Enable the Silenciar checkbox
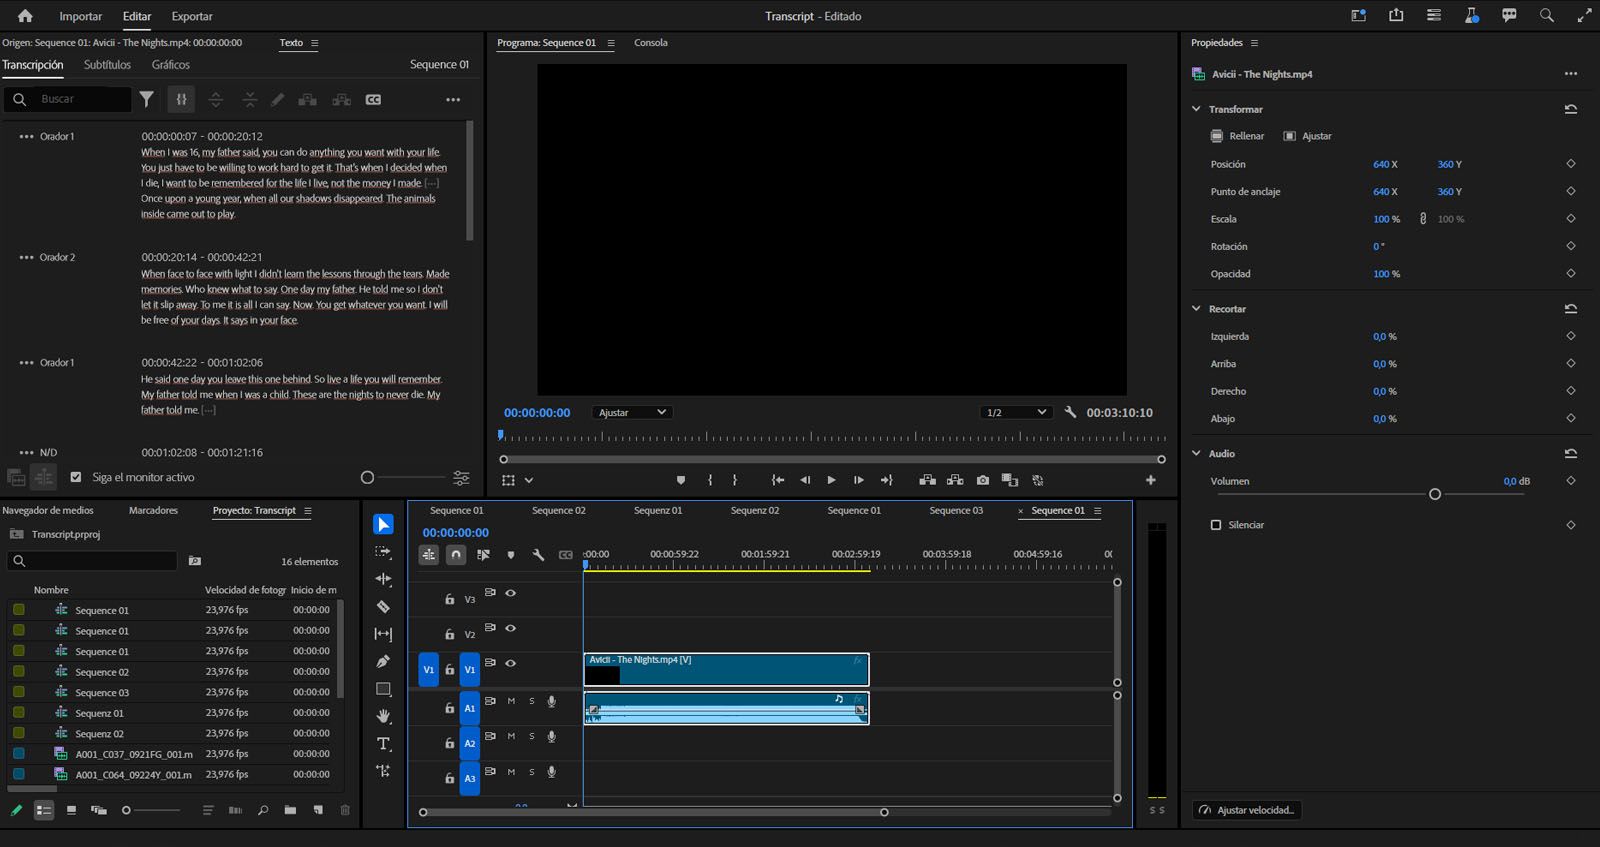 pos(1216,525)
